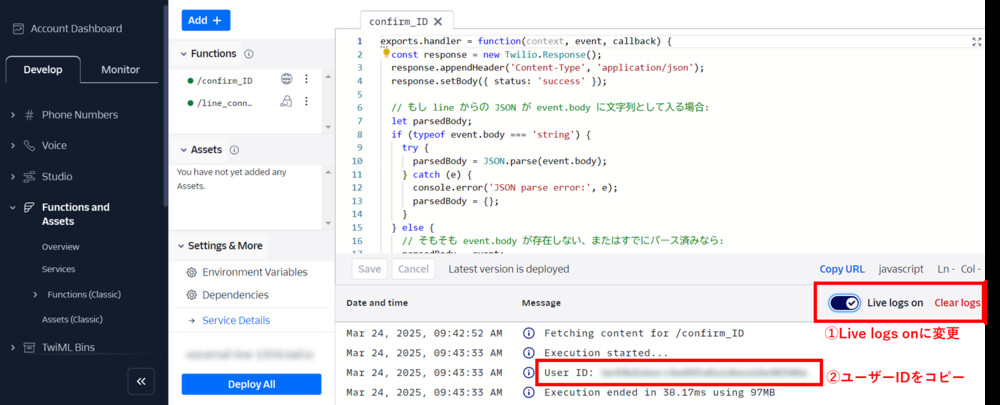
Task: Toggle the Live logs switch
Action: tap(845, 303)
